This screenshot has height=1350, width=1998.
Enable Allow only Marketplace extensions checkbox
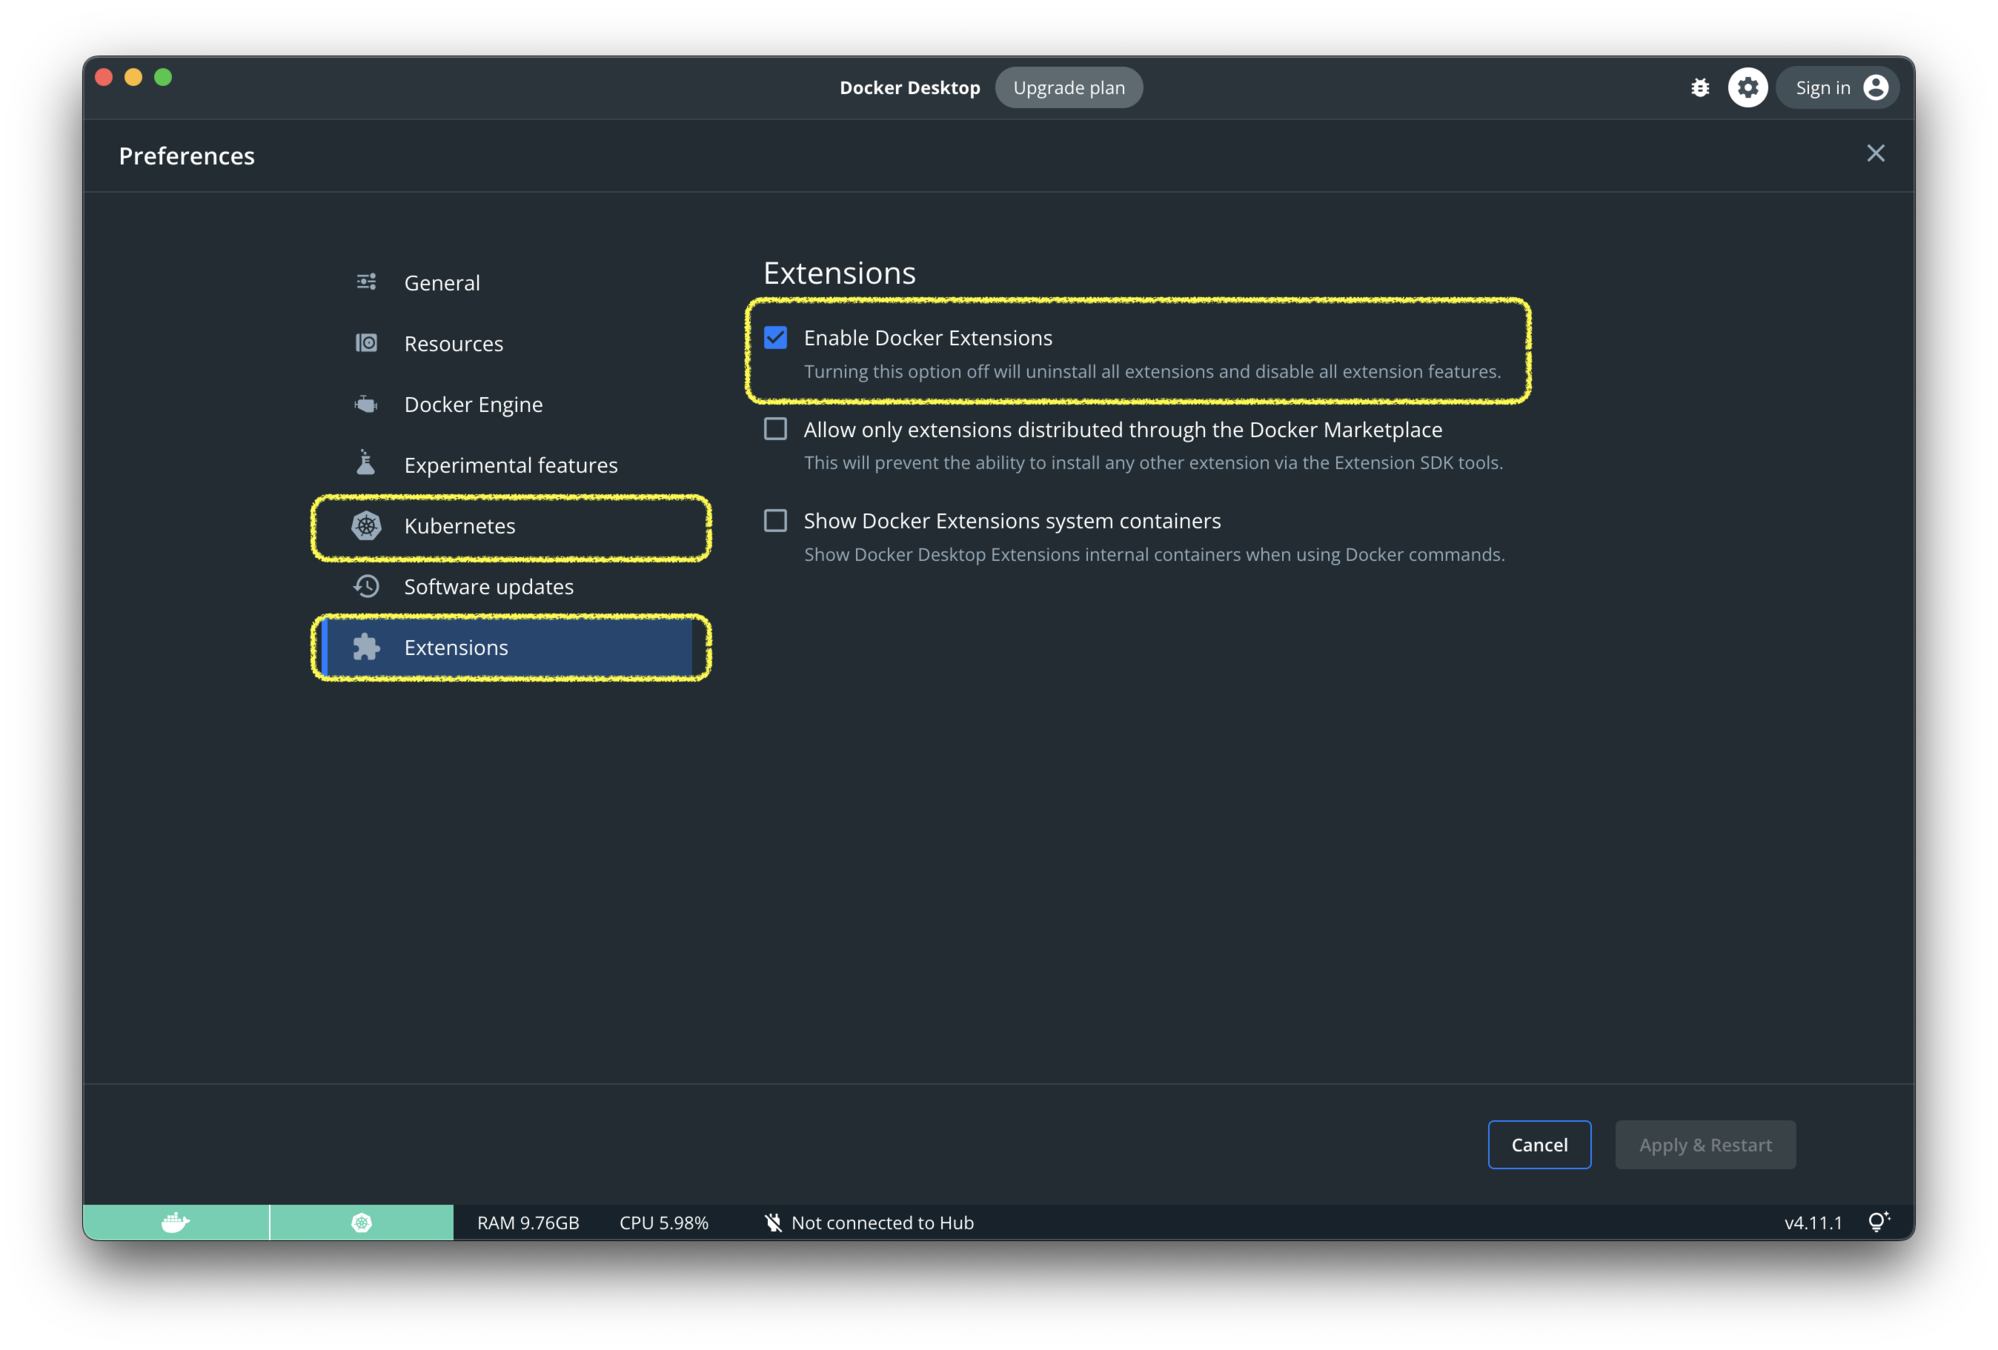tap(775, 429)
